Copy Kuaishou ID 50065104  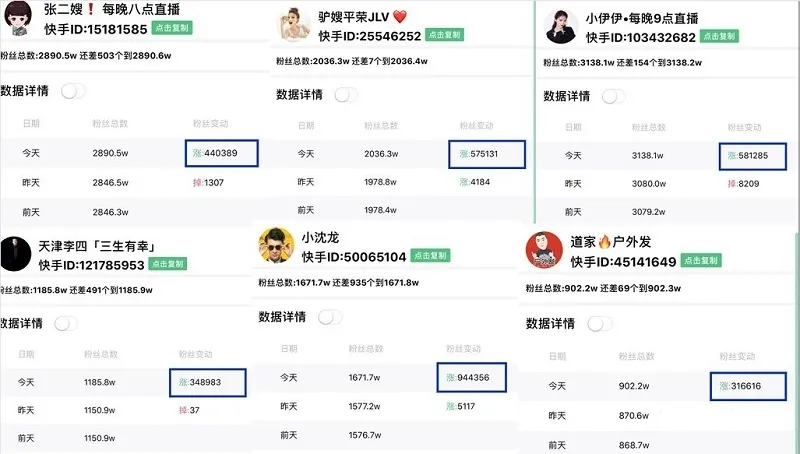(431, 256)
